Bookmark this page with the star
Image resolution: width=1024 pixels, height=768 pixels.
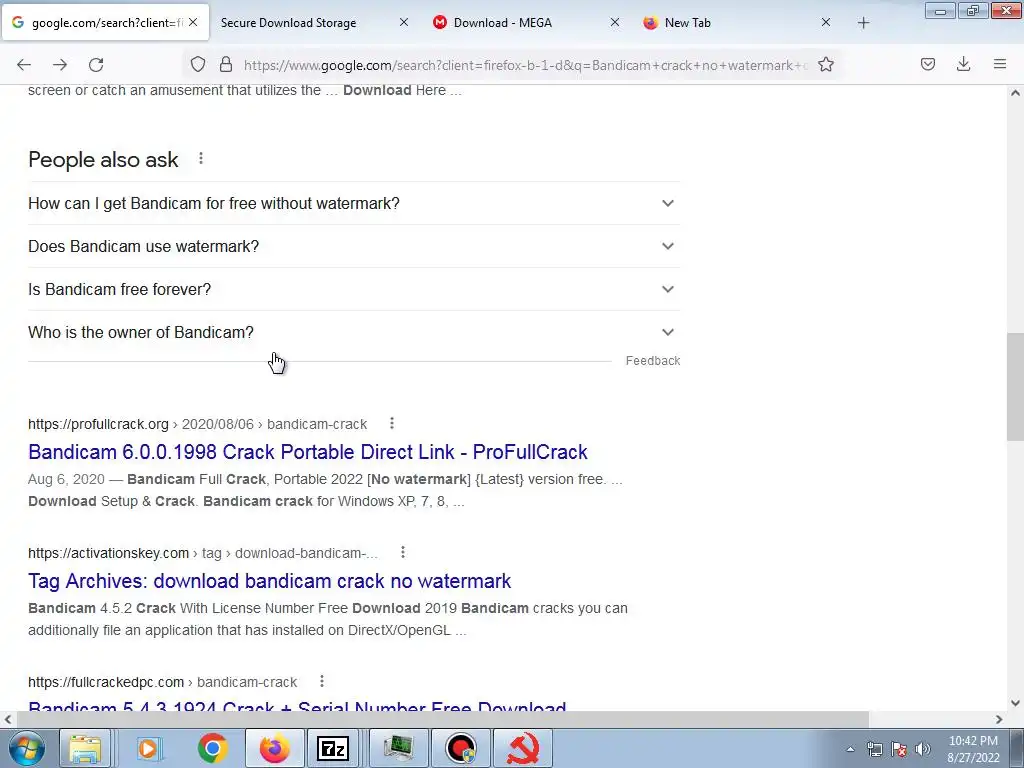tap(825, 65)
